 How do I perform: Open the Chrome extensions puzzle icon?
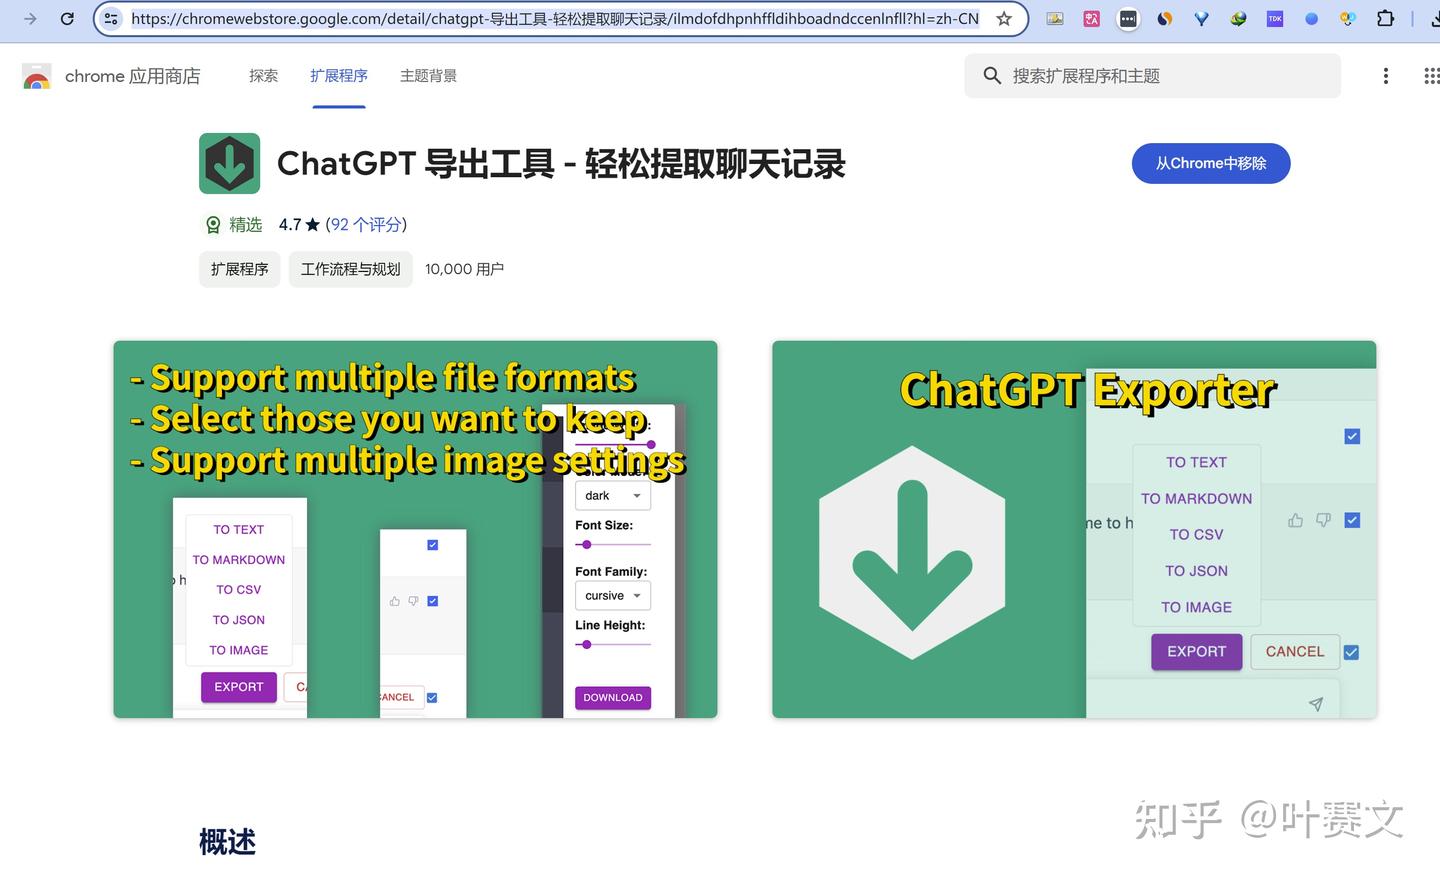(1385, 18)
